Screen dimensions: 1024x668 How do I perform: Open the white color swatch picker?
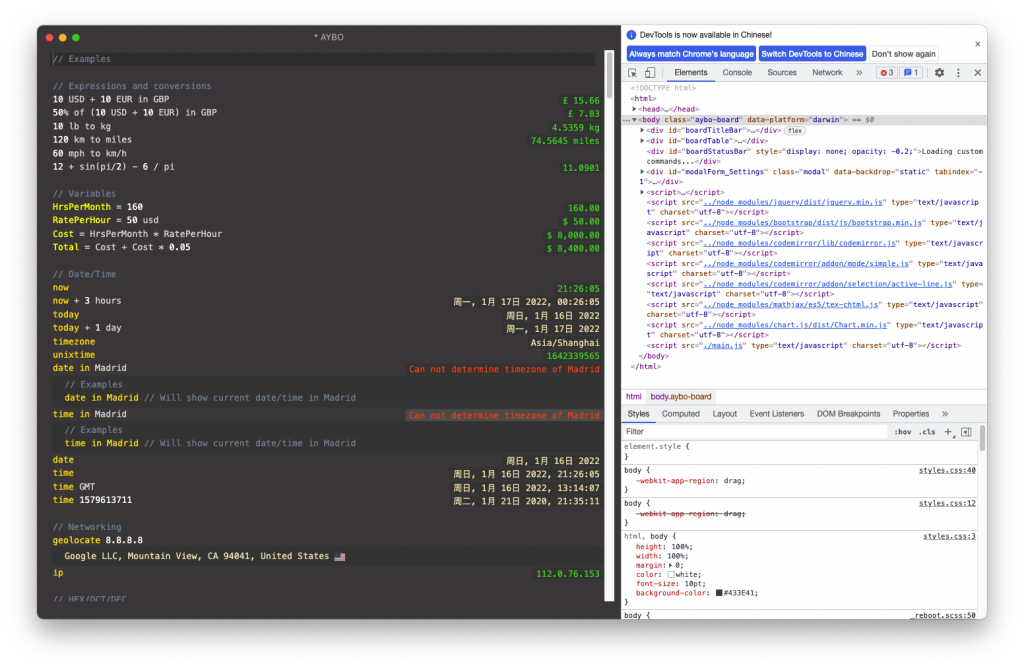671,575
